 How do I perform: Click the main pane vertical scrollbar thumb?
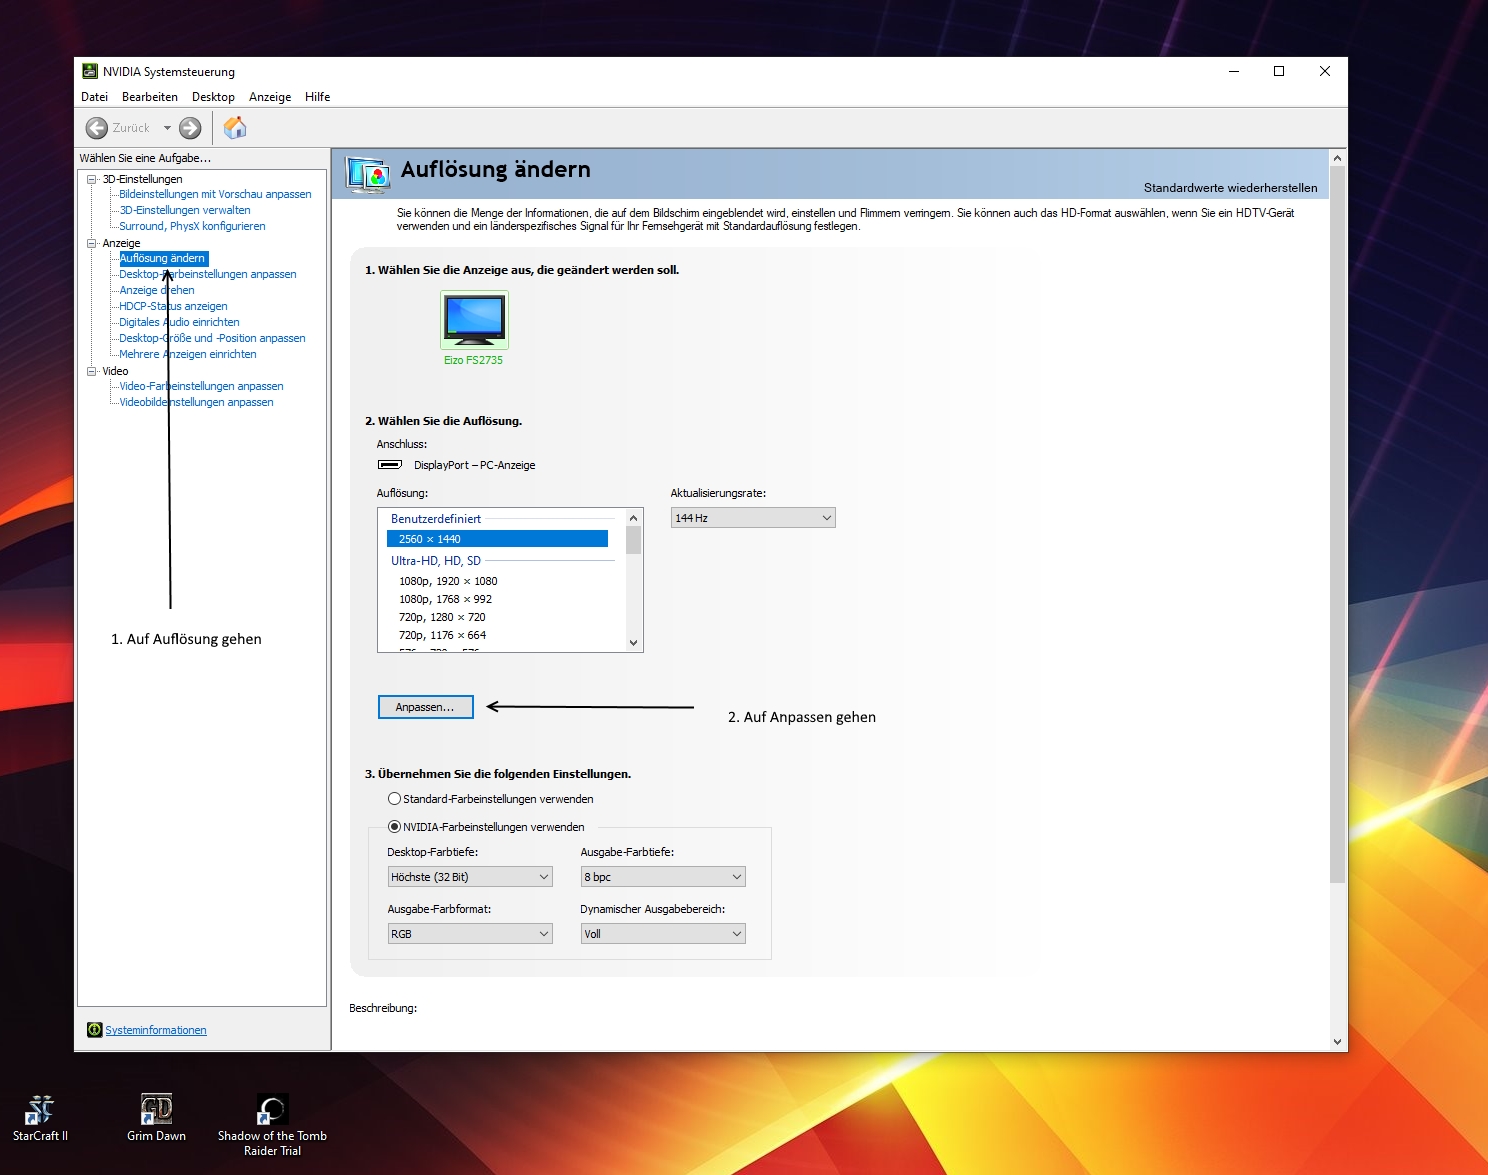click(x=1338, y=524)
